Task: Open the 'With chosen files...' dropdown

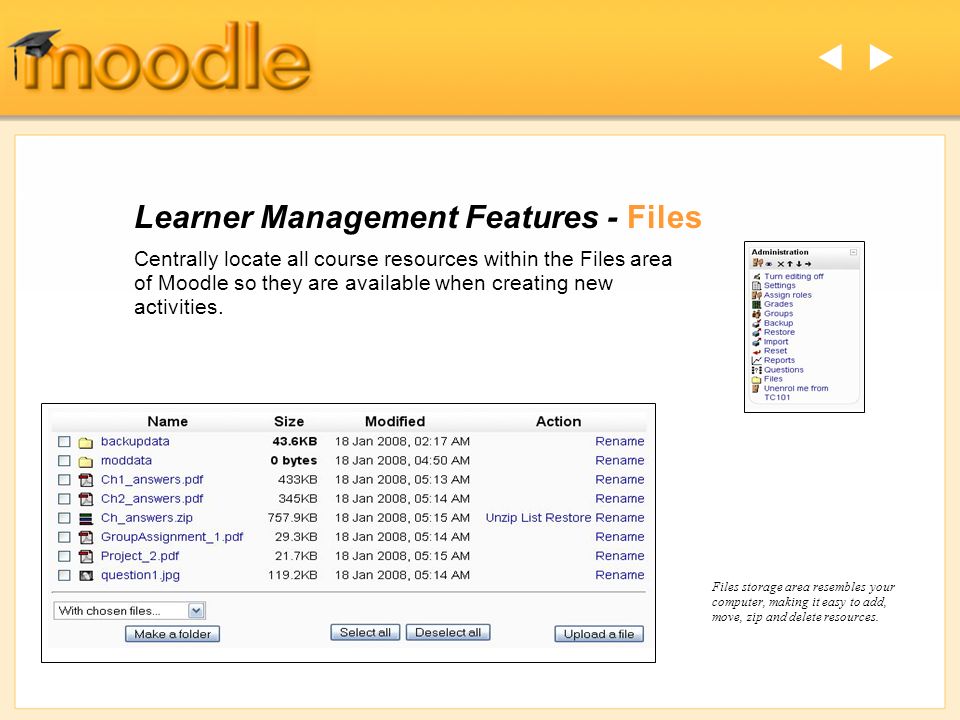Action: coord(129,610)
